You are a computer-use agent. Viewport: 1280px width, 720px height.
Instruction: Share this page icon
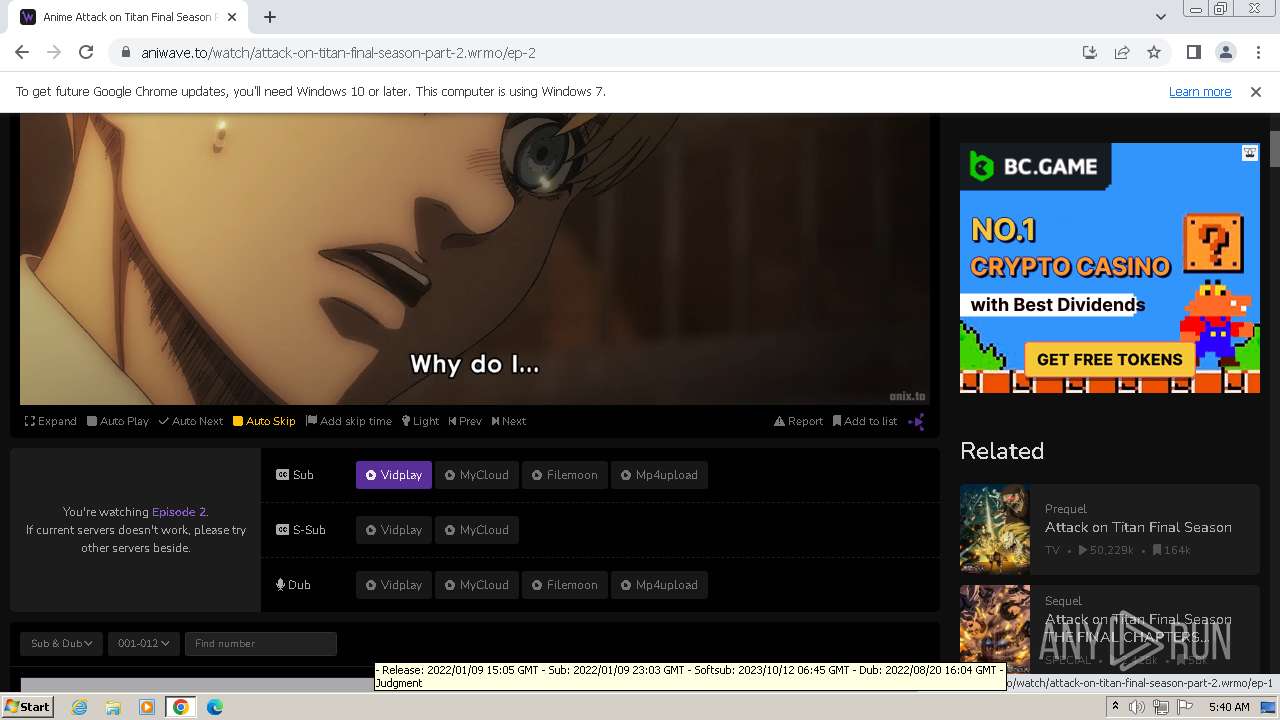[1122, 53]
